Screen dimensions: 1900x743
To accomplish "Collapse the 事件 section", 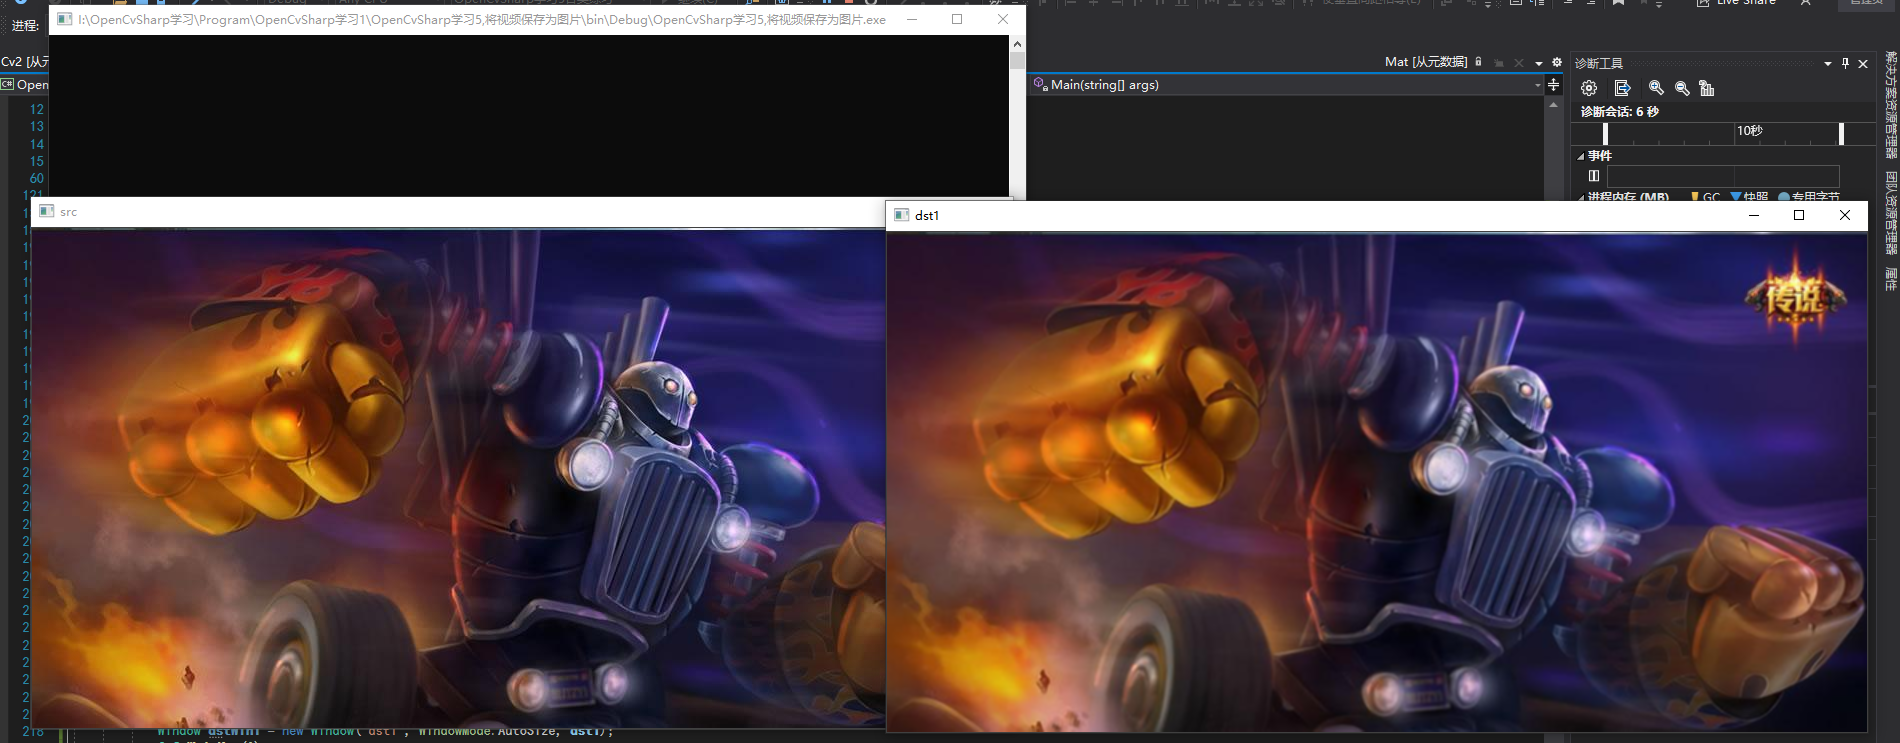I will point(1581,156).
